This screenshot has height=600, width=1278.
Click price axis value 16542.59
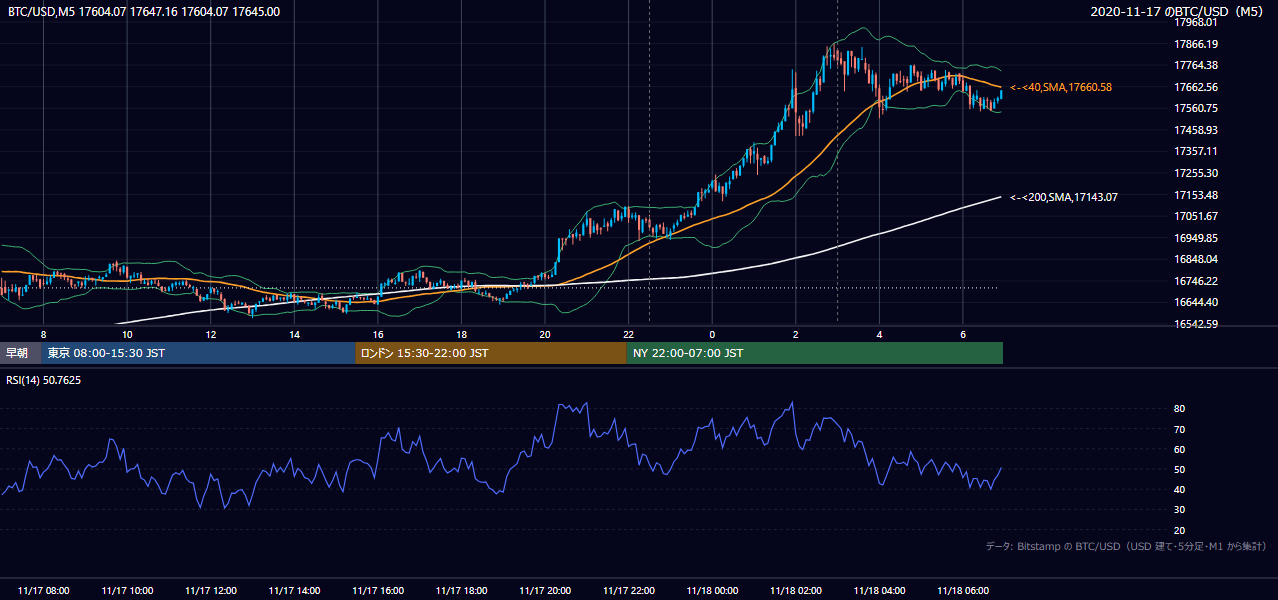[1196, 324]
